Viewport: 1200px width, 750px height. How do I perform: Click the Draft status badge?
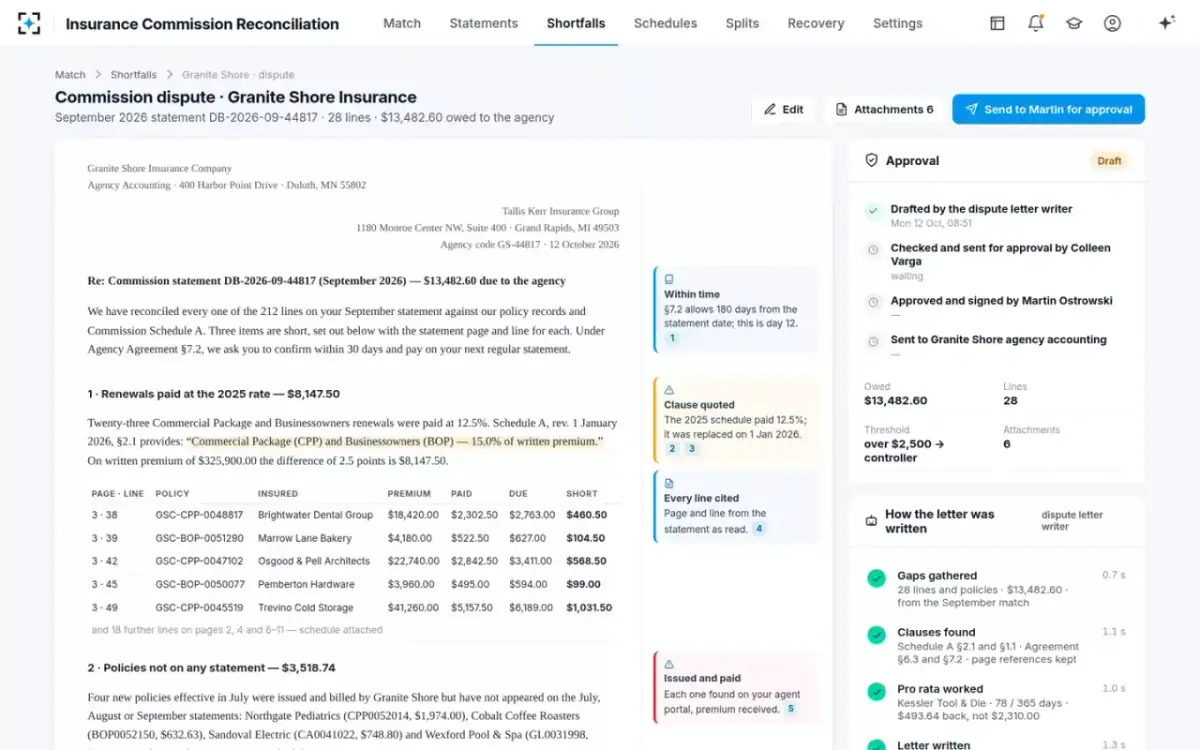pos(1109,160)
